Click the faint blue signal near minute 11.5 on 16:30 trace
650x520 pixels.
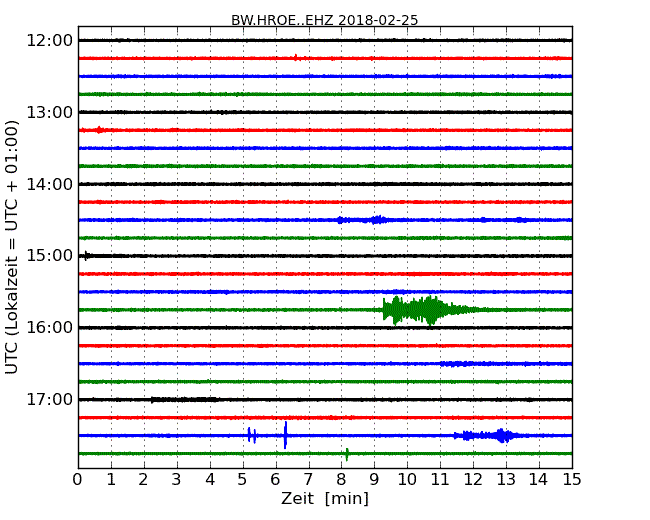pyautogui.click(x=456, y=364)
